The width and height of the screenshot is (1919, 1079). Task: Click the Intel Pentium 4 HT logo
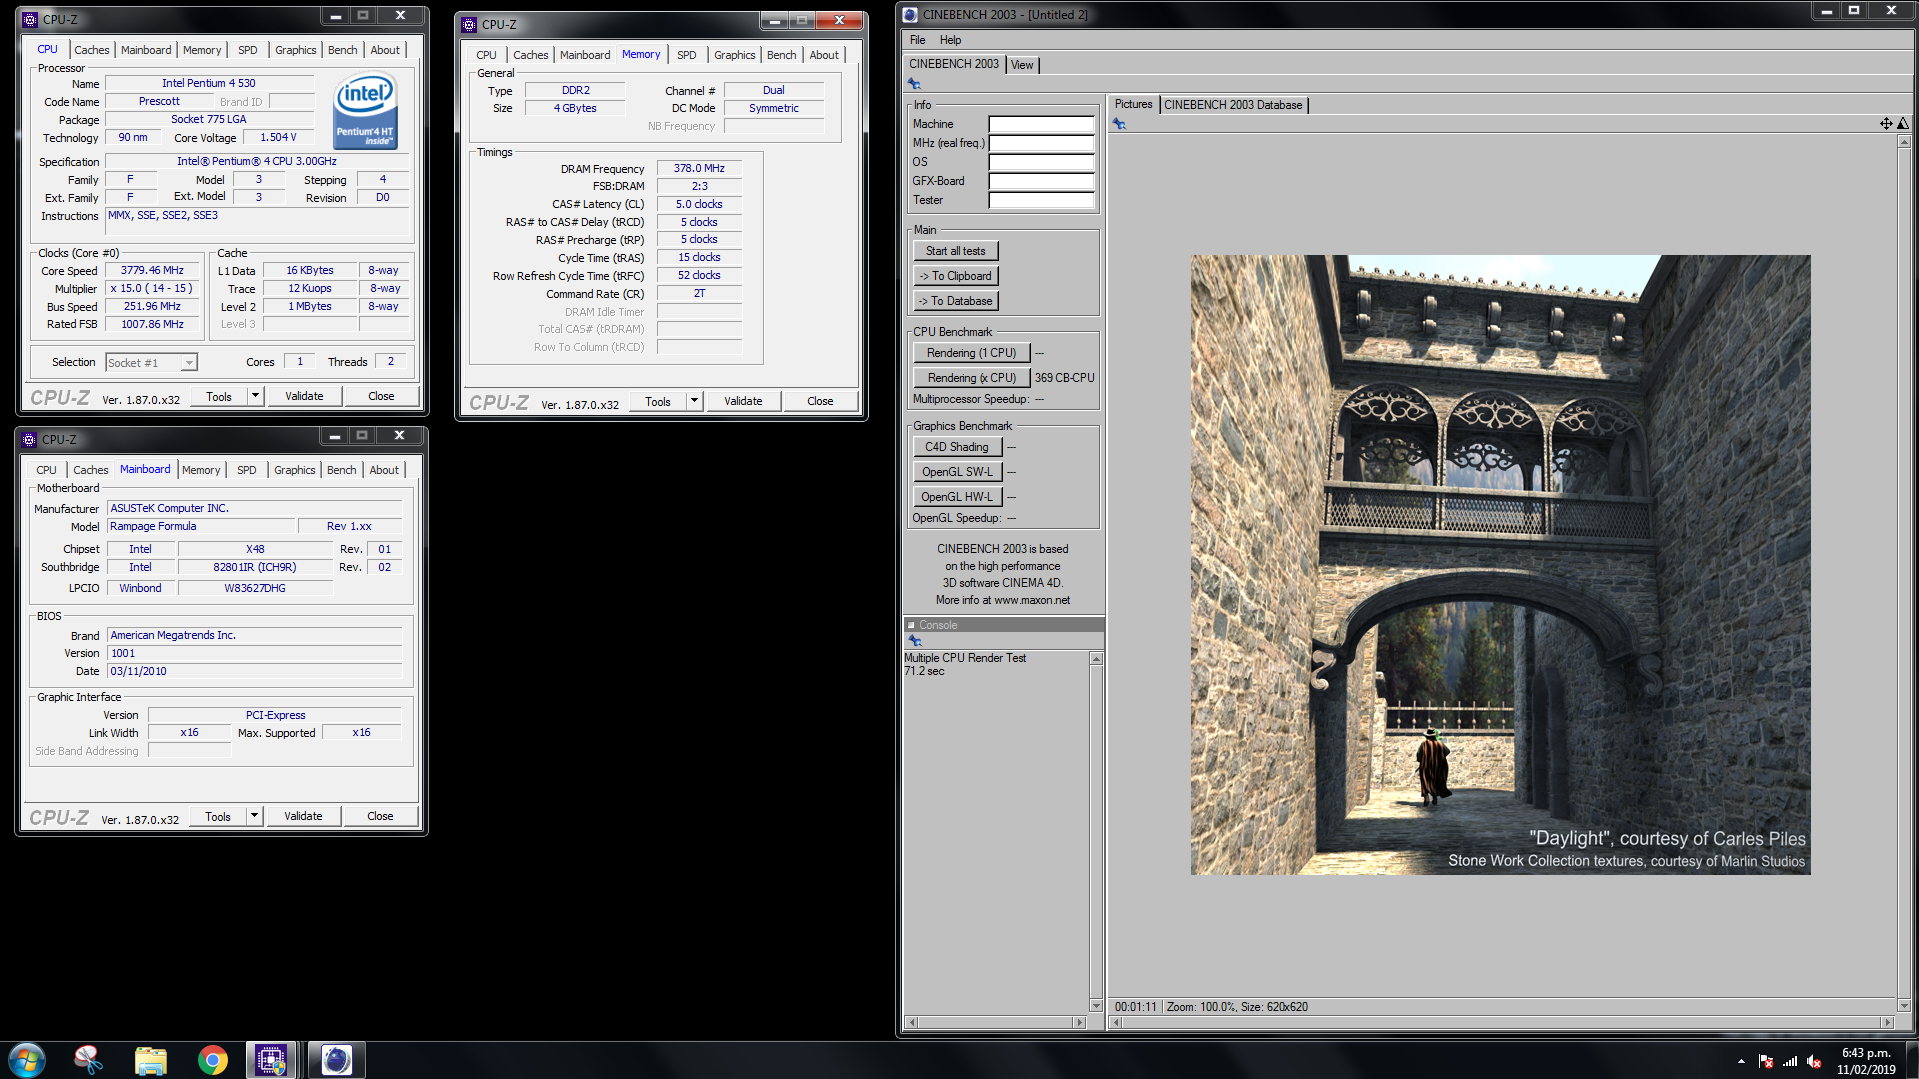[x=365, y=110]
